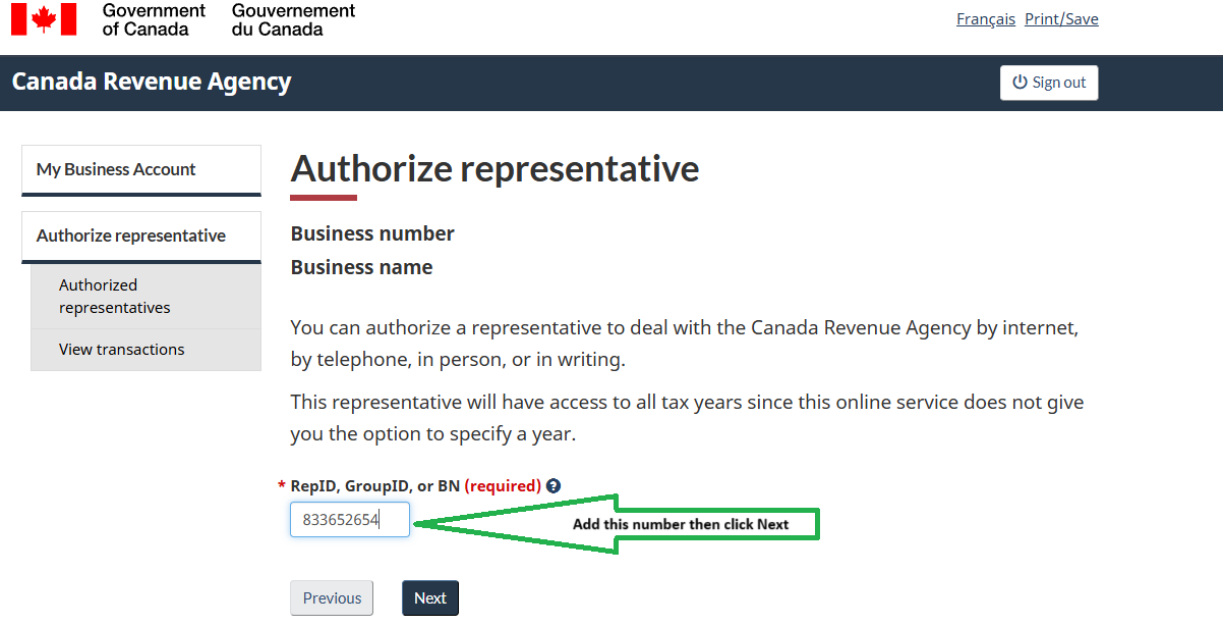Click the RepID, GroupID, or BN field
Image resolution: width=1228 pixels, height=630 pixels.
350,520
